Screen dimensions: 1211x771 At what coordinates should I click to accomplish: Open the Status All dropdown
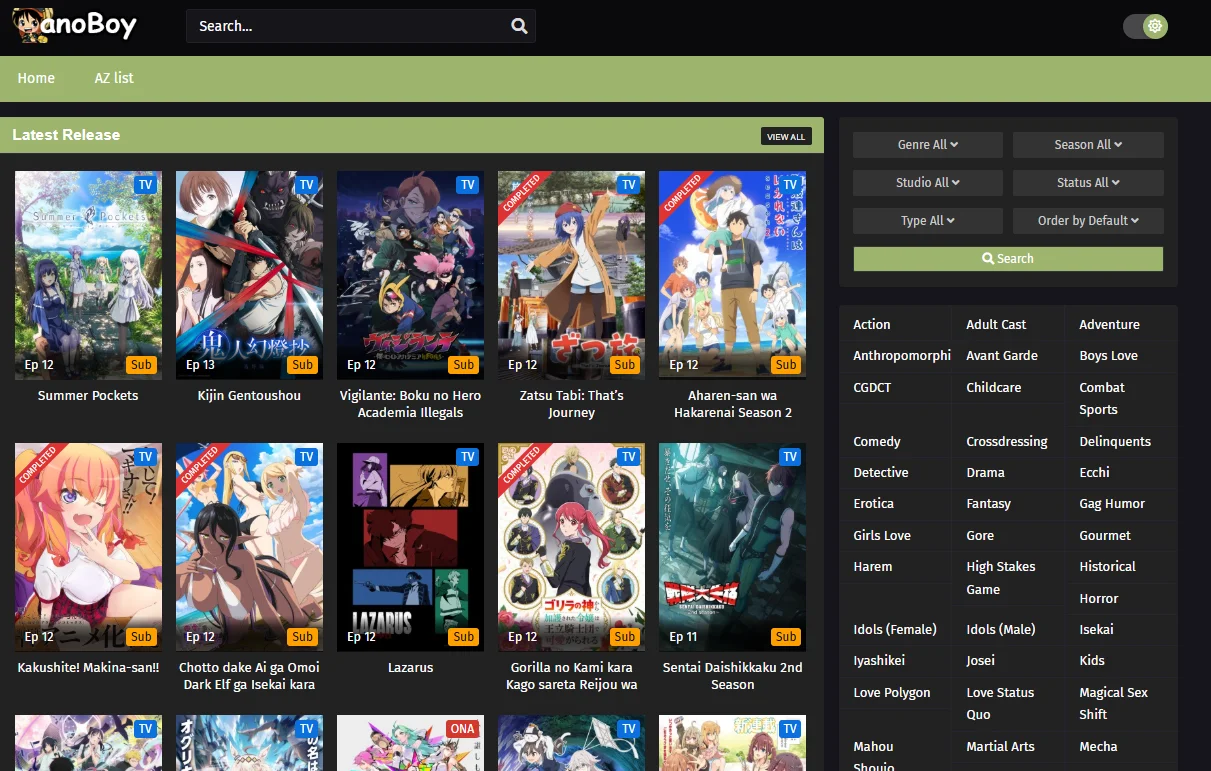[x=1088, y=183]
